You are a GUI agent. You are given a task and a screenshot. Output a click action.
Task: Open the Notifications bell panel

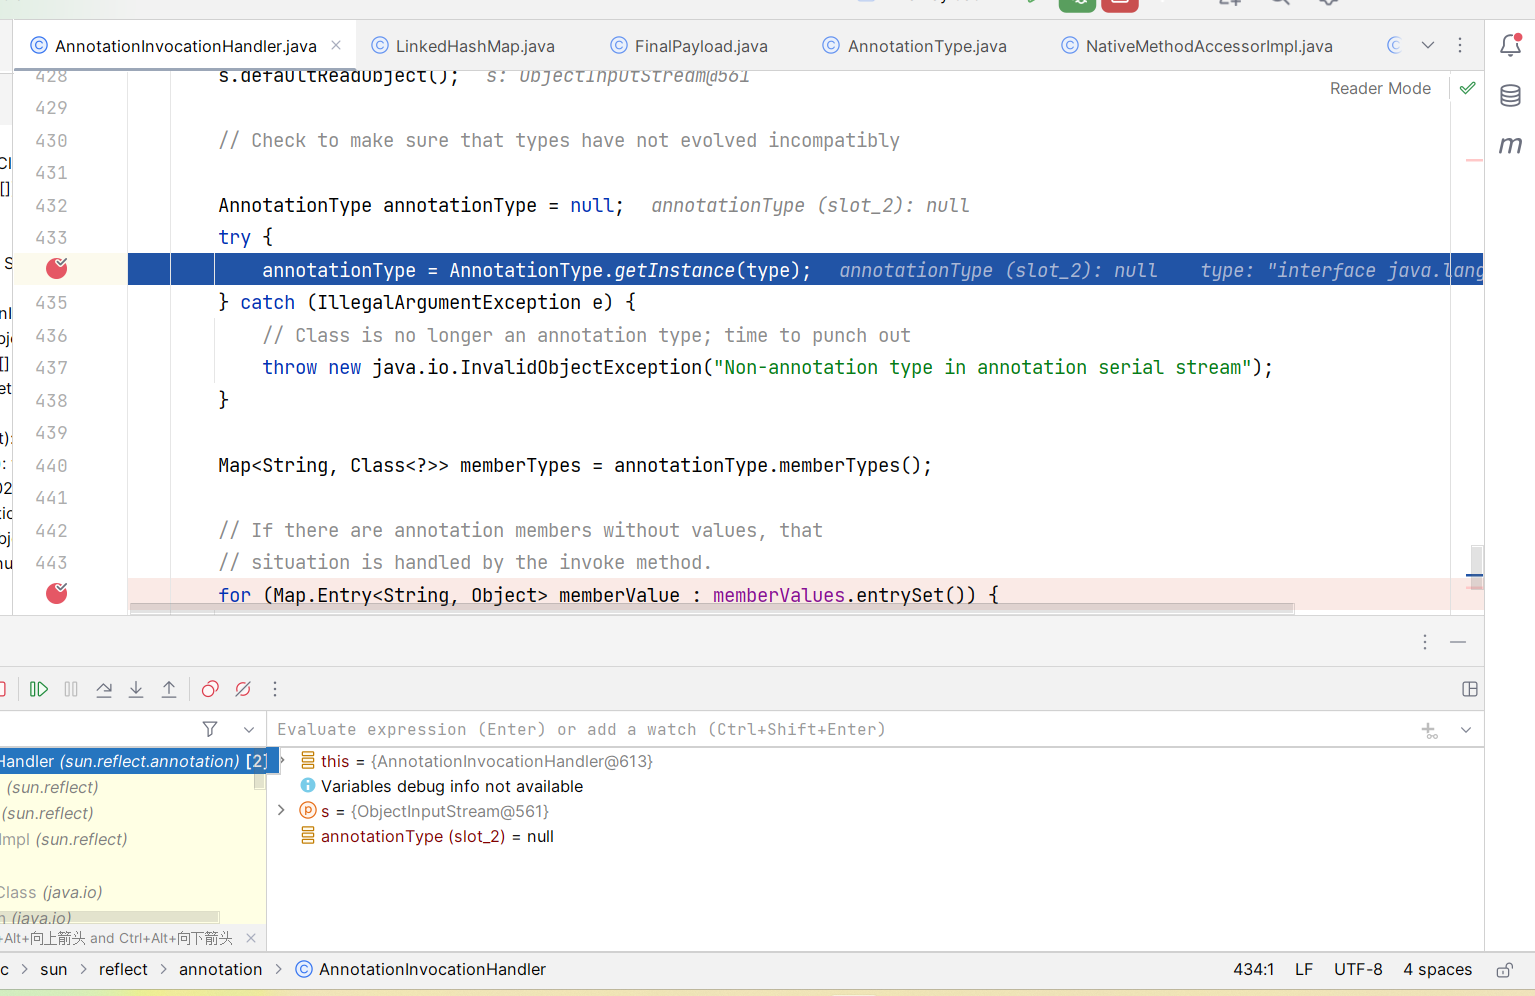1510,45
